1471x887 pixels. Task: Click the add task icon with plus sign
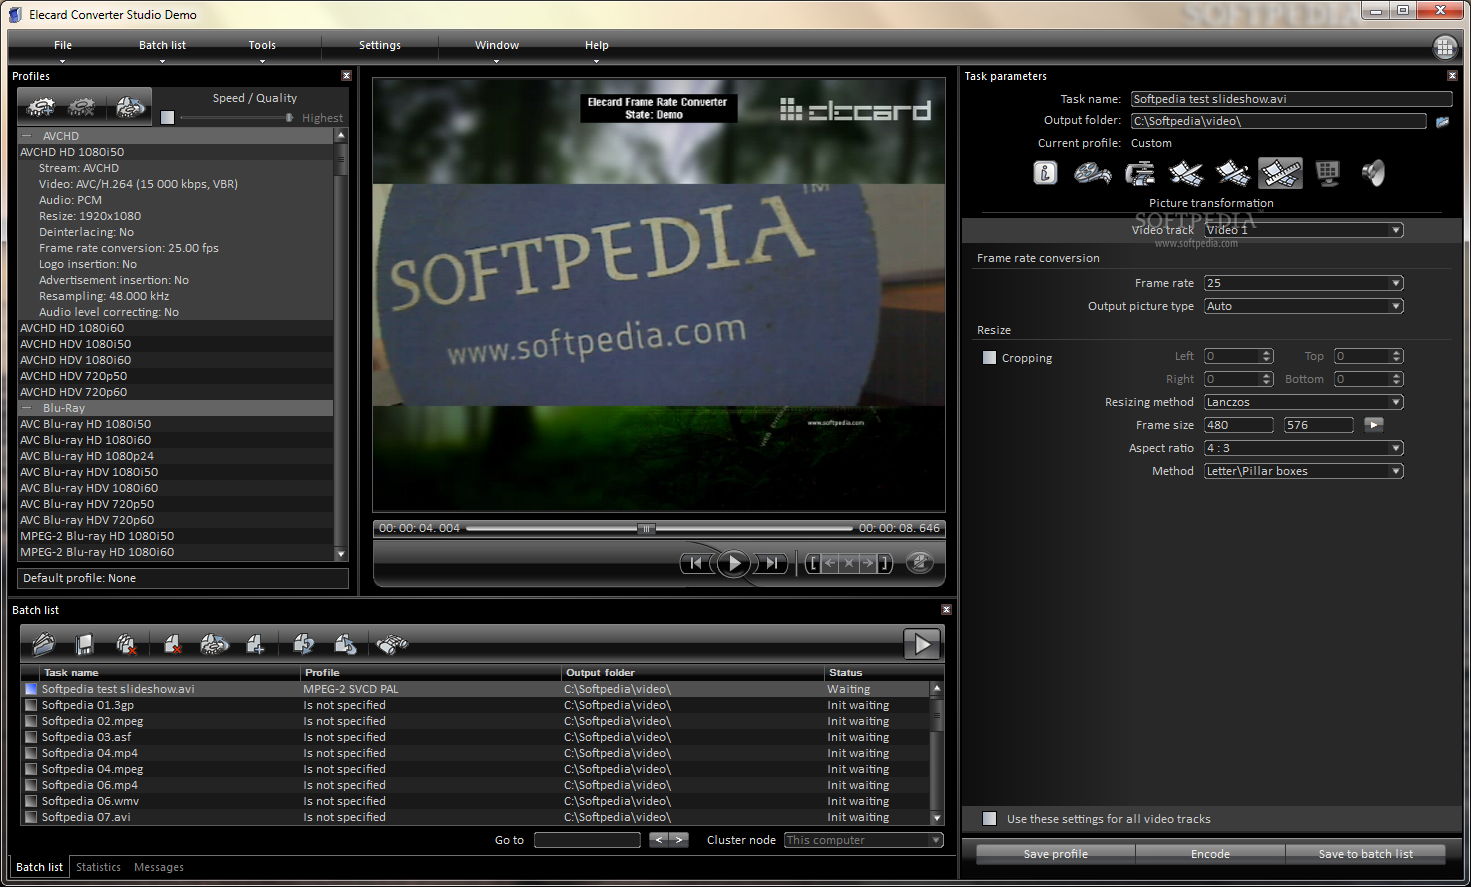pos(256,645)
